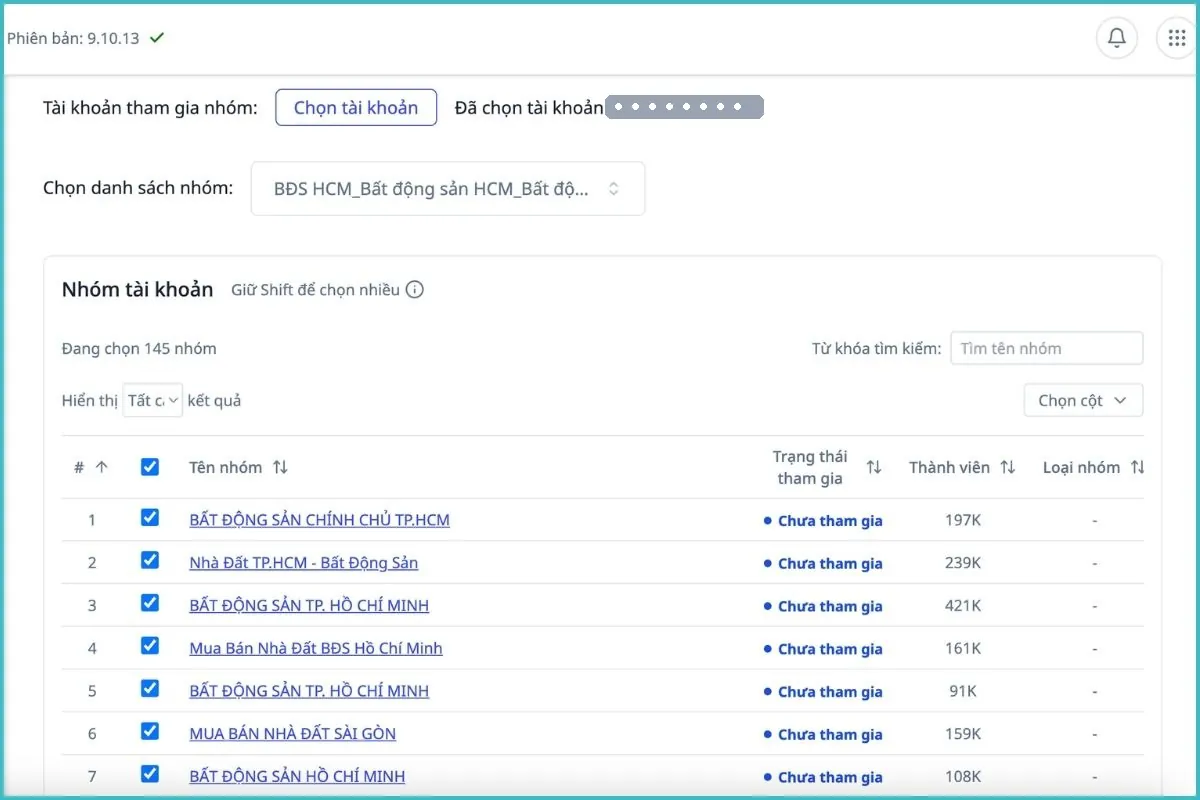Open the notifications bell icon

1117,38
